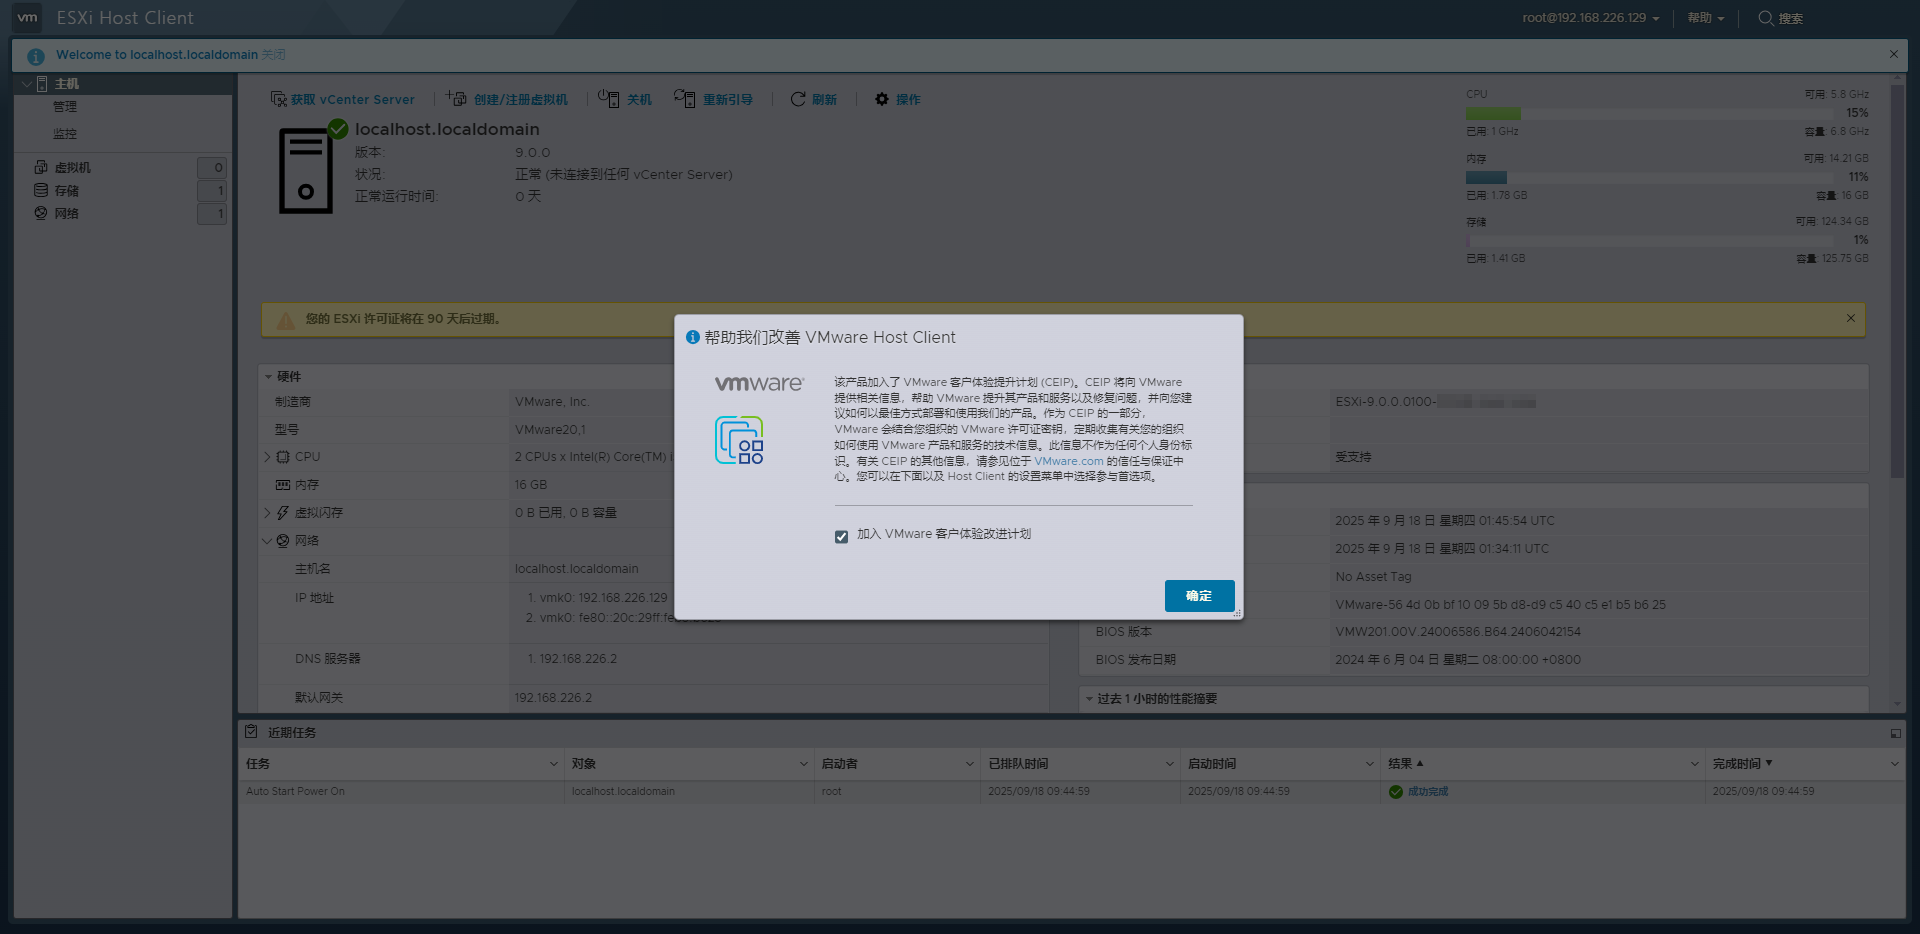The height and width of the screenshot is (934, 1920).
Task: Select the 存储 sidebar icon
Action: [x=40, y=190]
